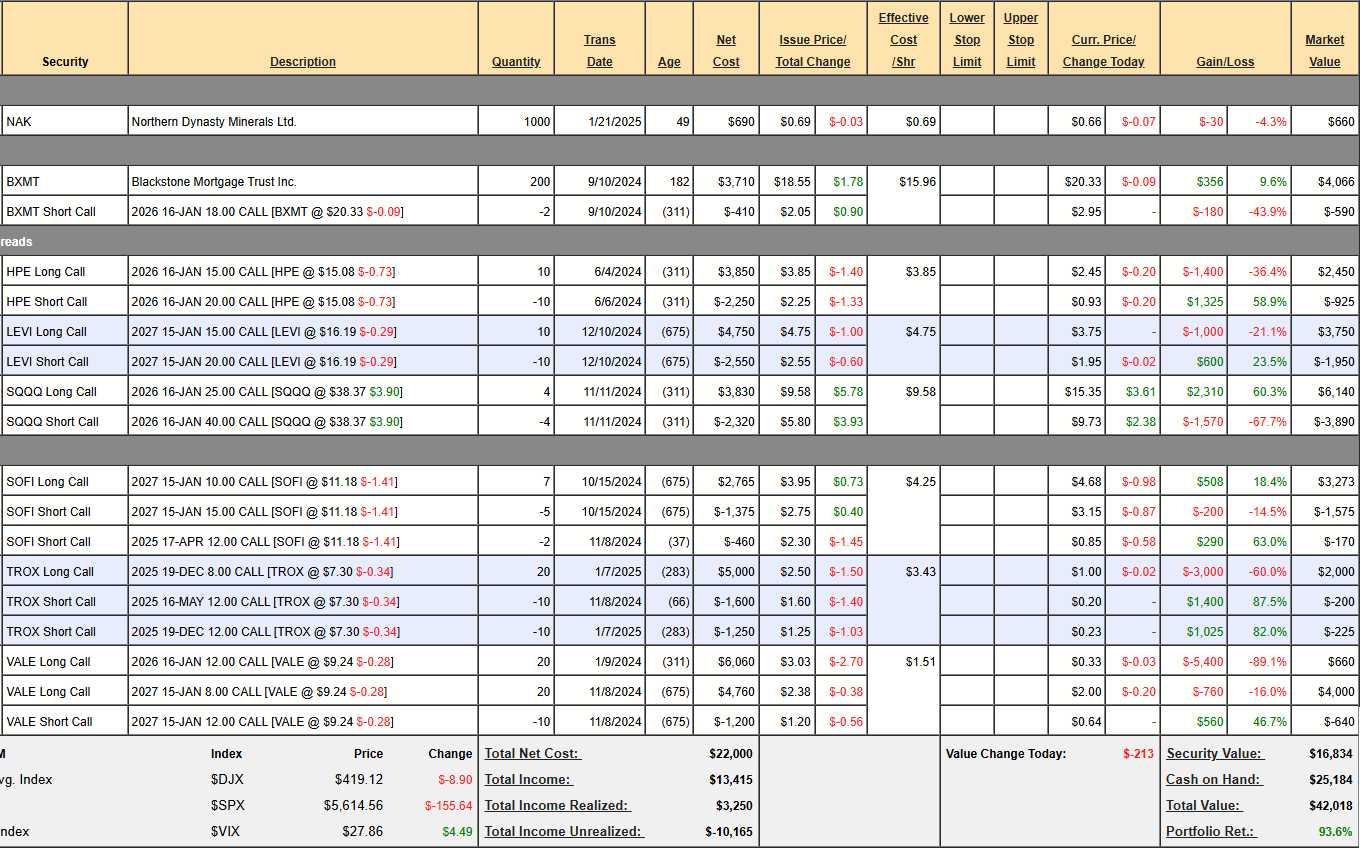Open the Effective Cost /Shr header
The height and width of the screenshot is (848, 1360).
[903, 40]
